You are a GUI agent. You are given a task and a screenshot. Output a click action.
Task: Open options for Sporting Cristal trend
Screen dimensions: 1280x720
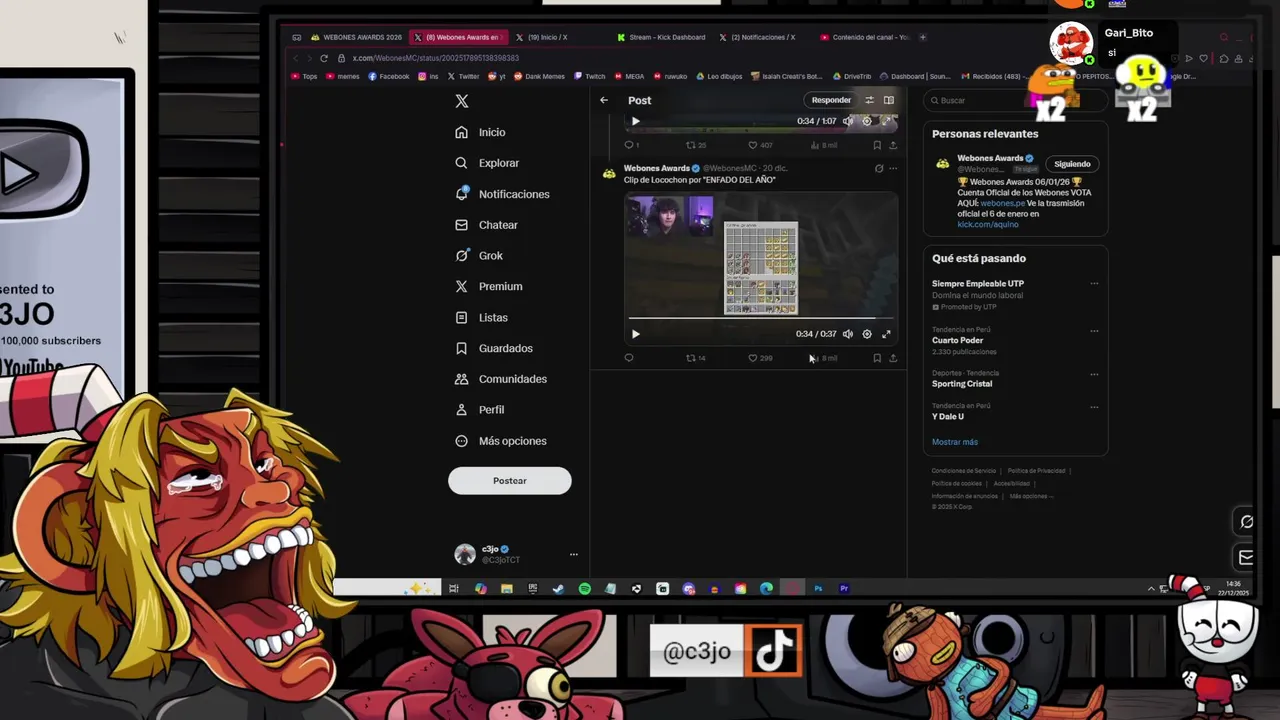coord(1094,374)
